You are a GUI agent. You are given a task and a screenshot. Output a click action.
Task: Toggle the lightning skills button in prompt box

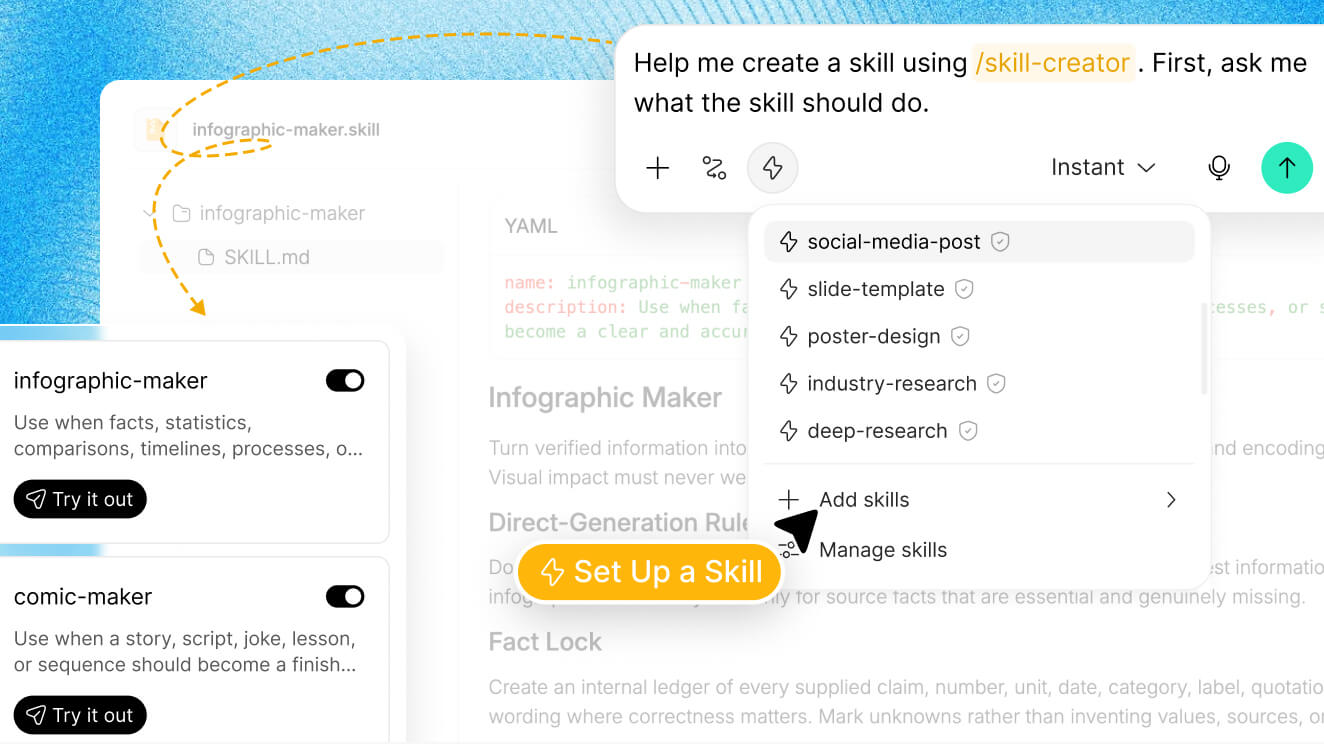click(772, 168)
